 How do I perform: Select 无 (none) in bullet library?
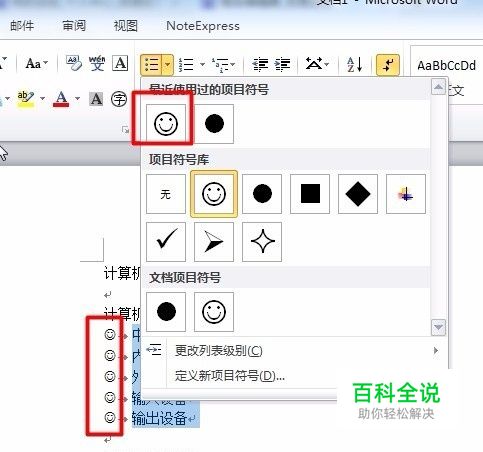coord(166,194)
